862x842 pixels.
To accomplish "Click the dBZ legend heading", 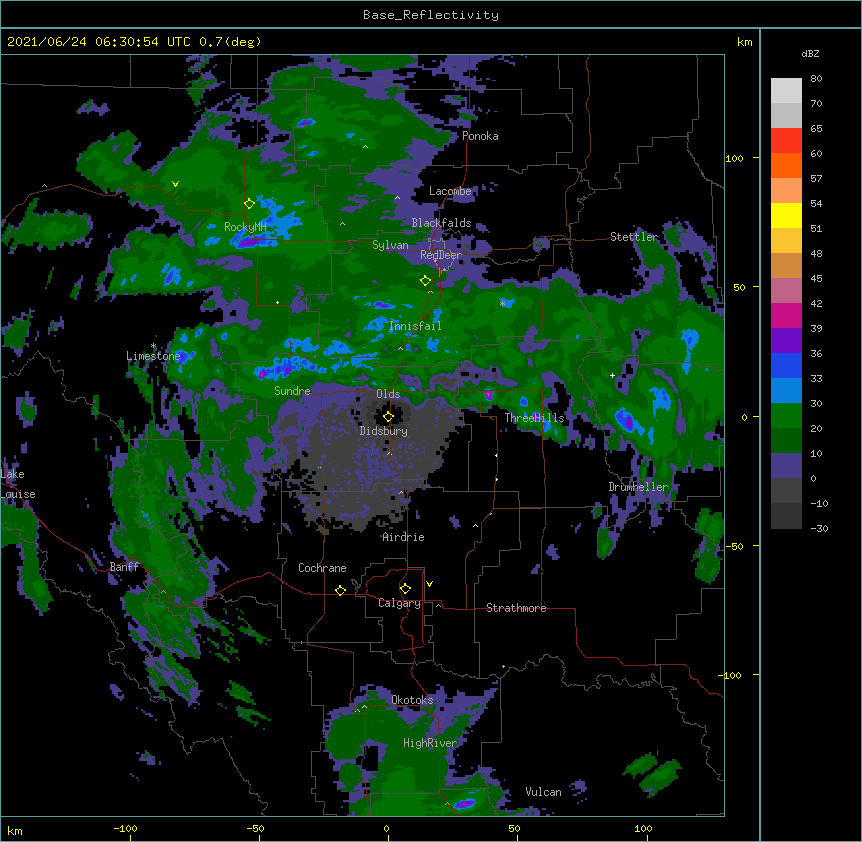I will point(810,54).
